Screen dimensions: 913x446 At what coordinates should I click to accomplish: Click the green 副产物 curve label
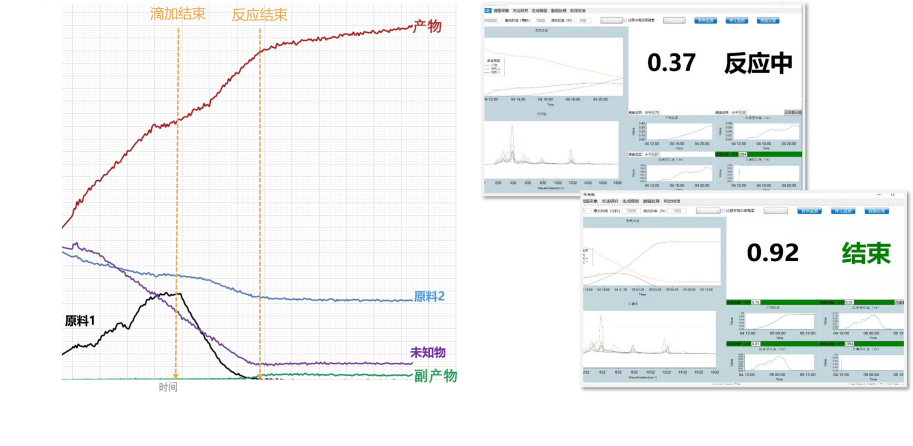(x=435, y=376)
